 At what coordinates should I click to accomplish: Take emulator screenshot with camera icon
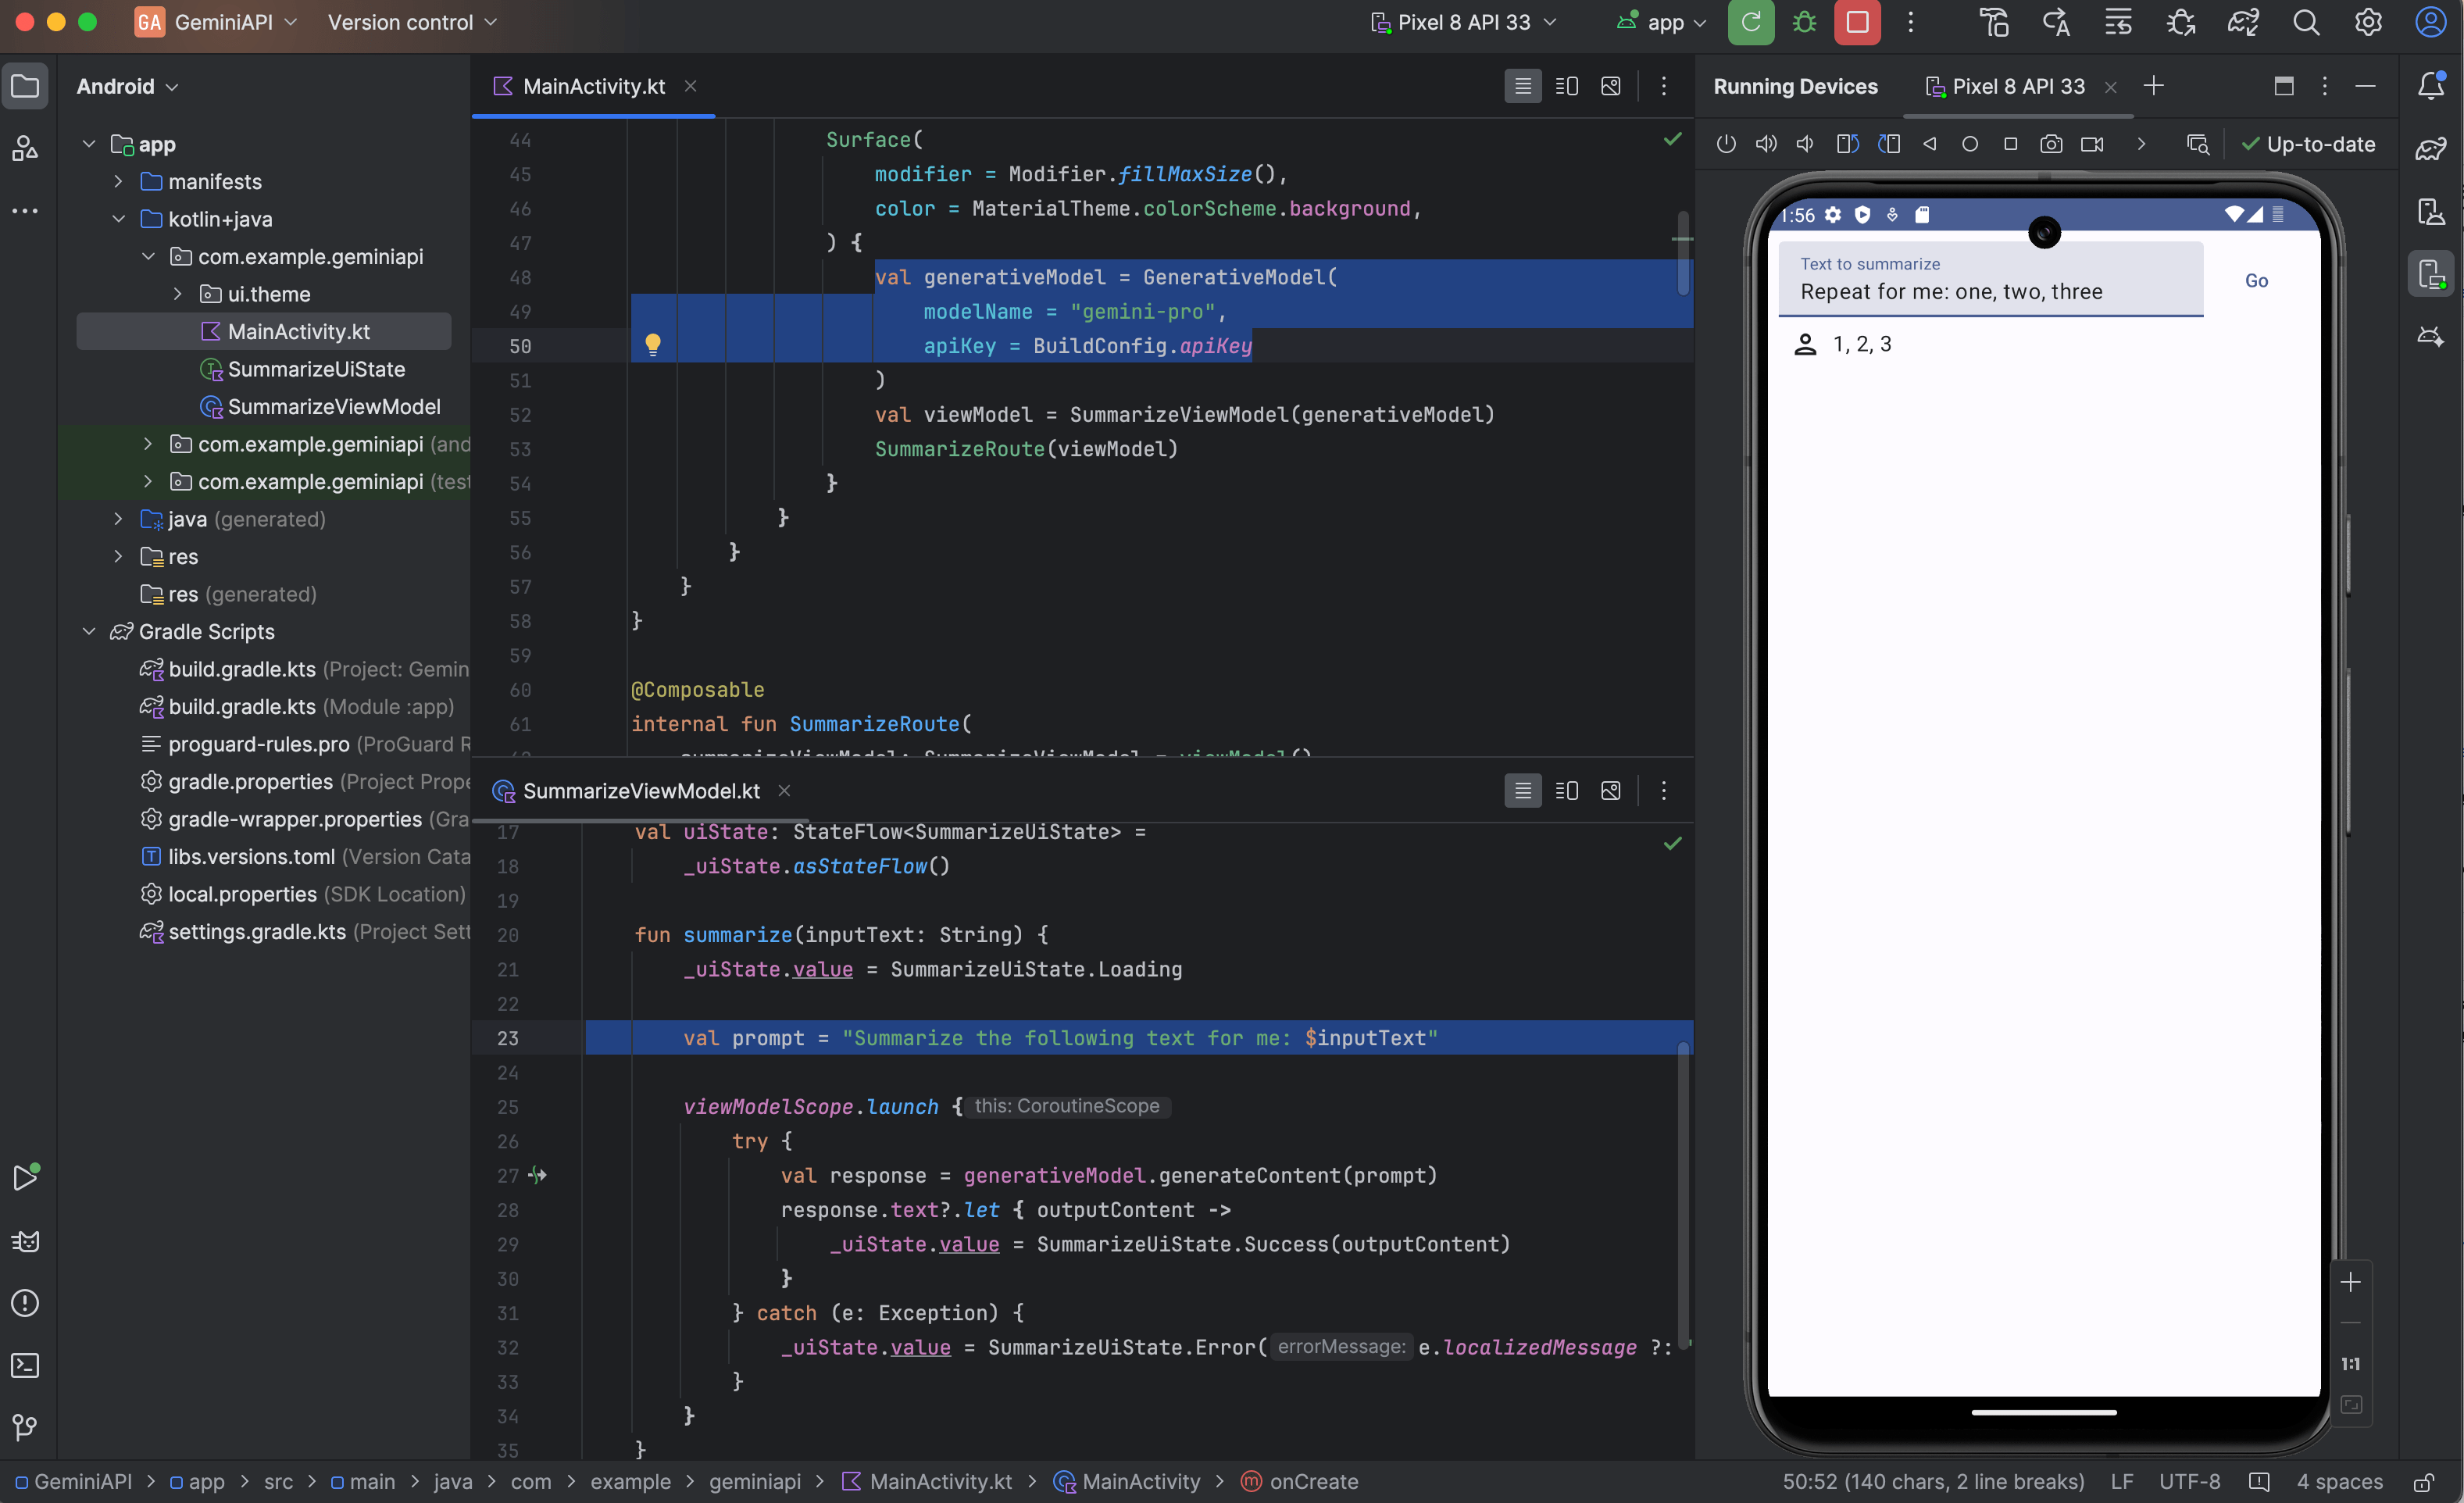tap(2050, 144)
